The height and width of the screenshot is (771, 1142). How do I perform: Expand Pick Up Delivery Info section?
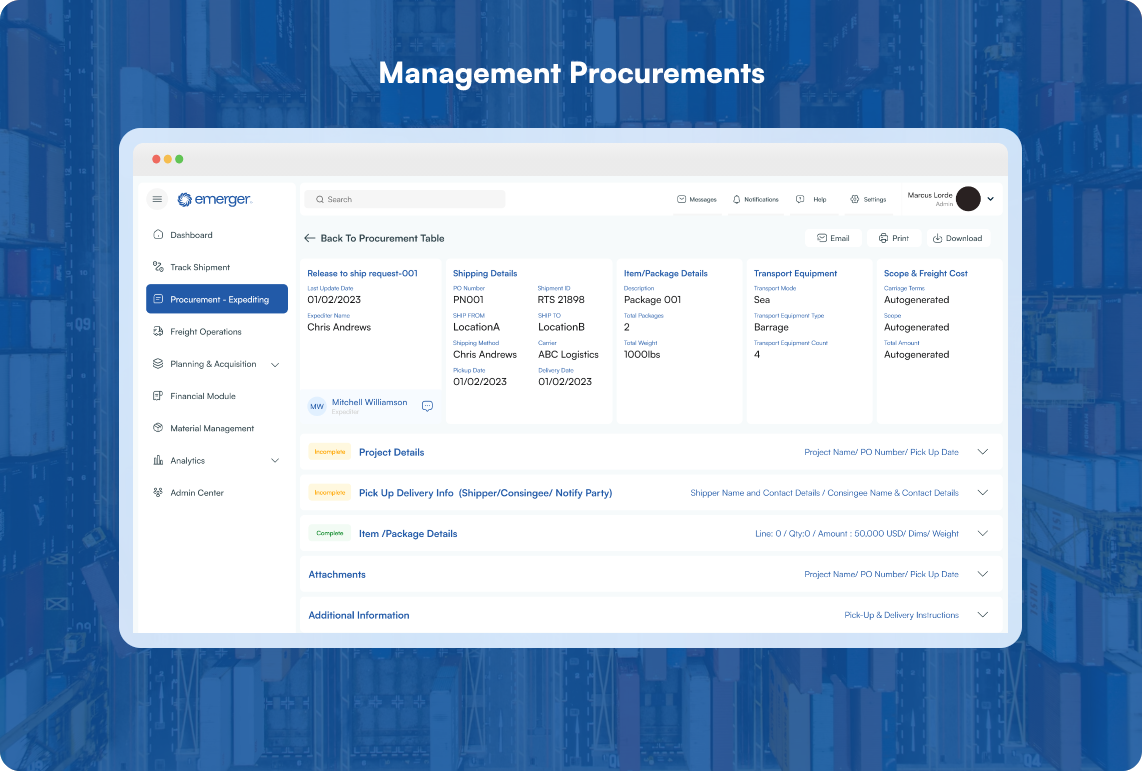[982, 493]
